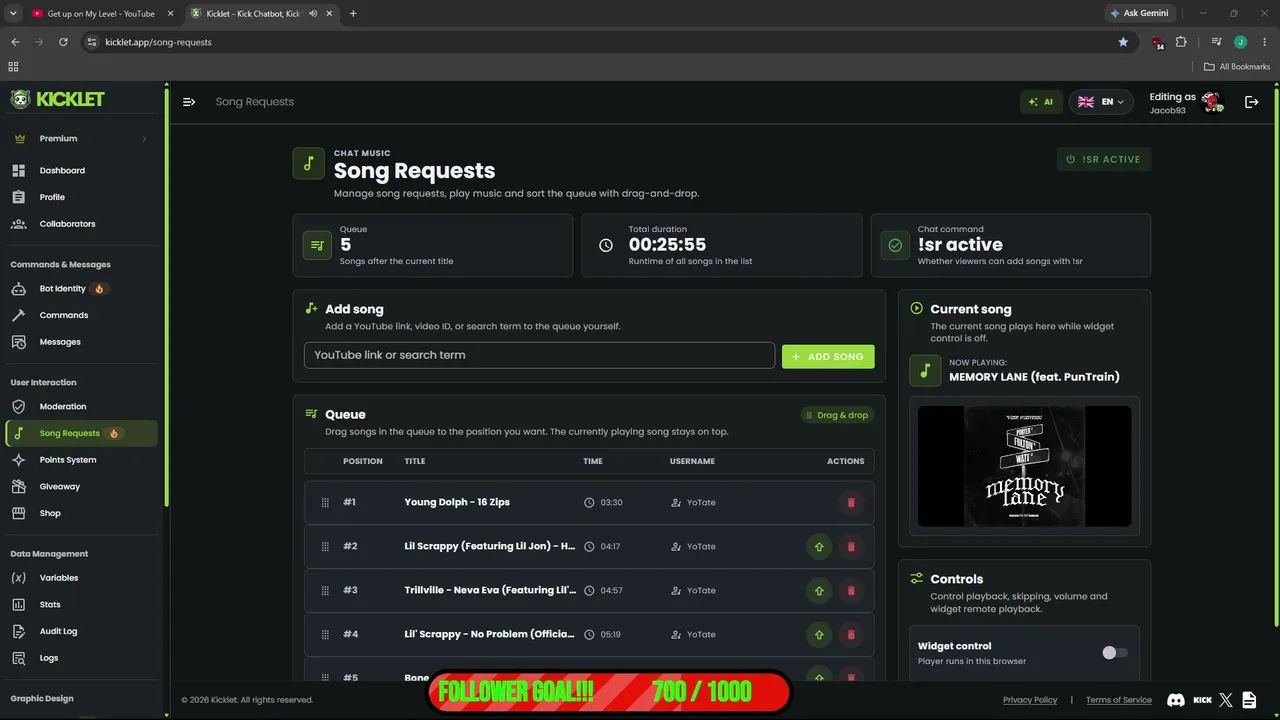Click the ADD SONG button
The width and height of the screenshot is (1280, 720).
(x=828, y=357)
